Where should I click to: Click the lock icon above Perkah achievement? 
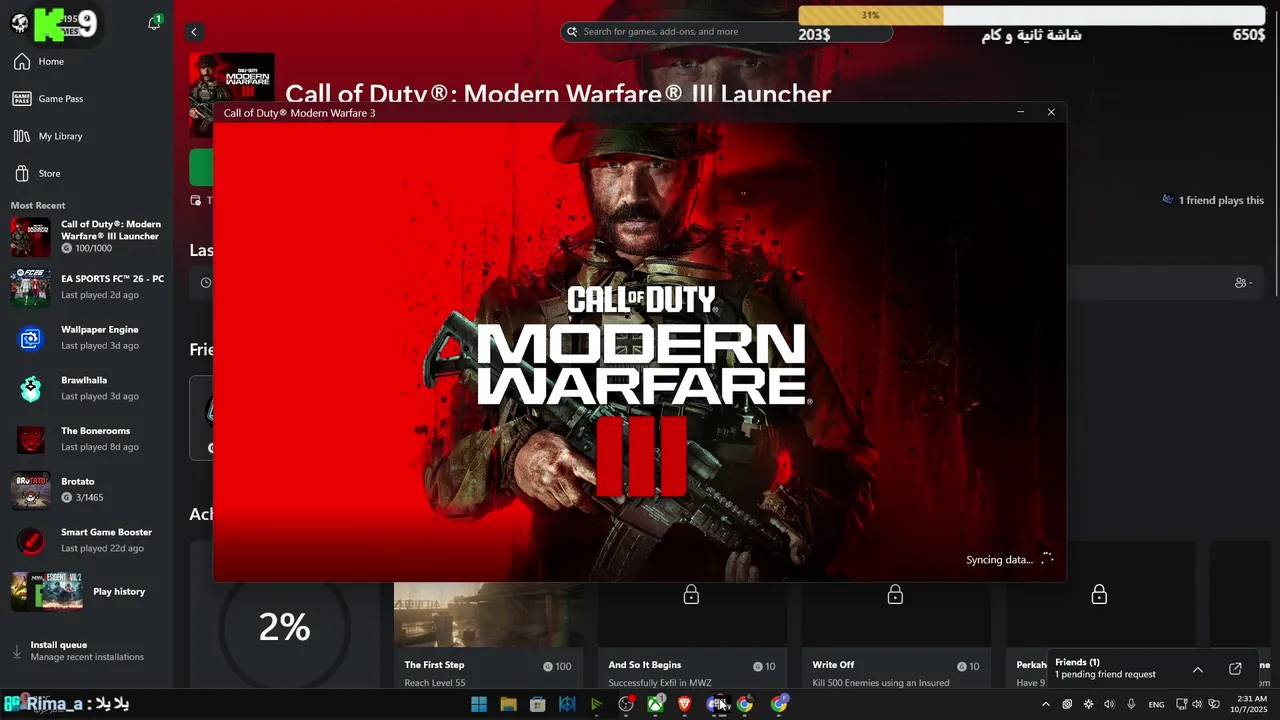[1099, 596]
